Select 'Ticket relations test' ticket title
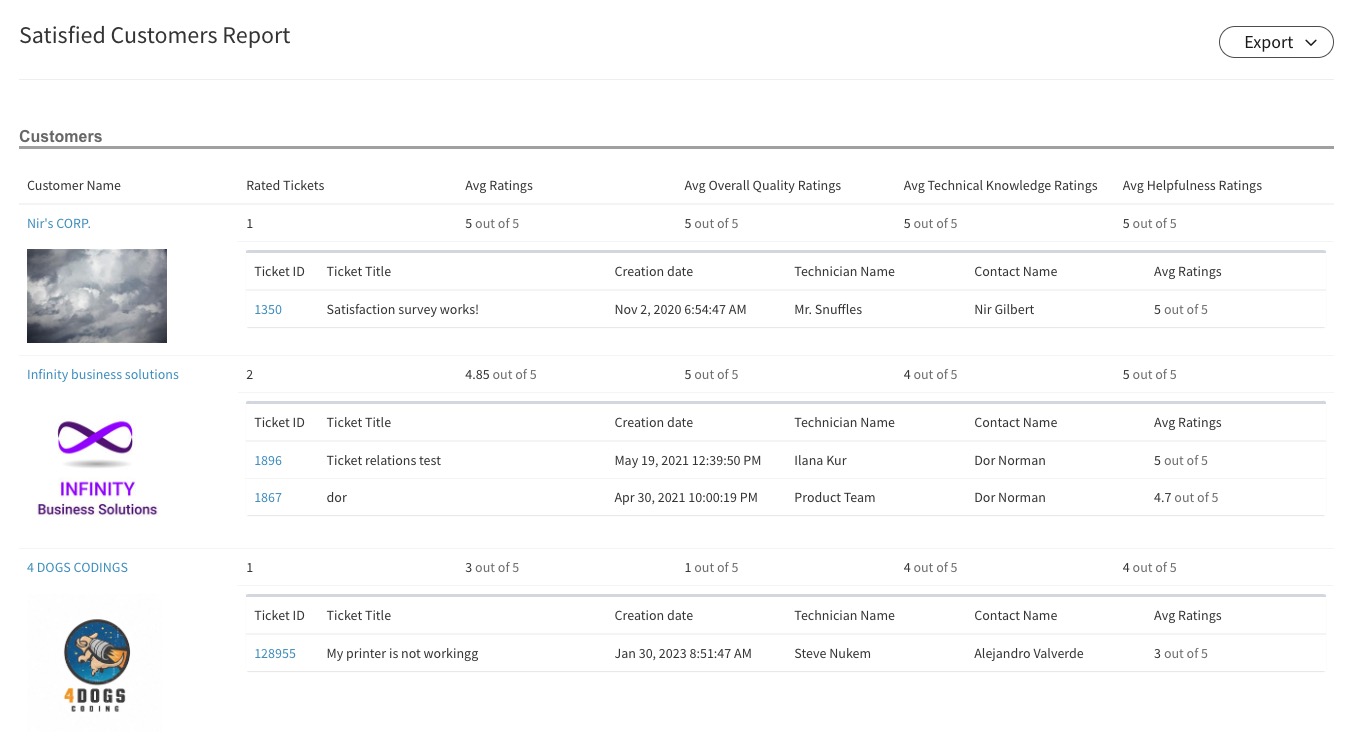This screenshot has height=738, width=1348. pyautogui.click(x=384, y=461)
